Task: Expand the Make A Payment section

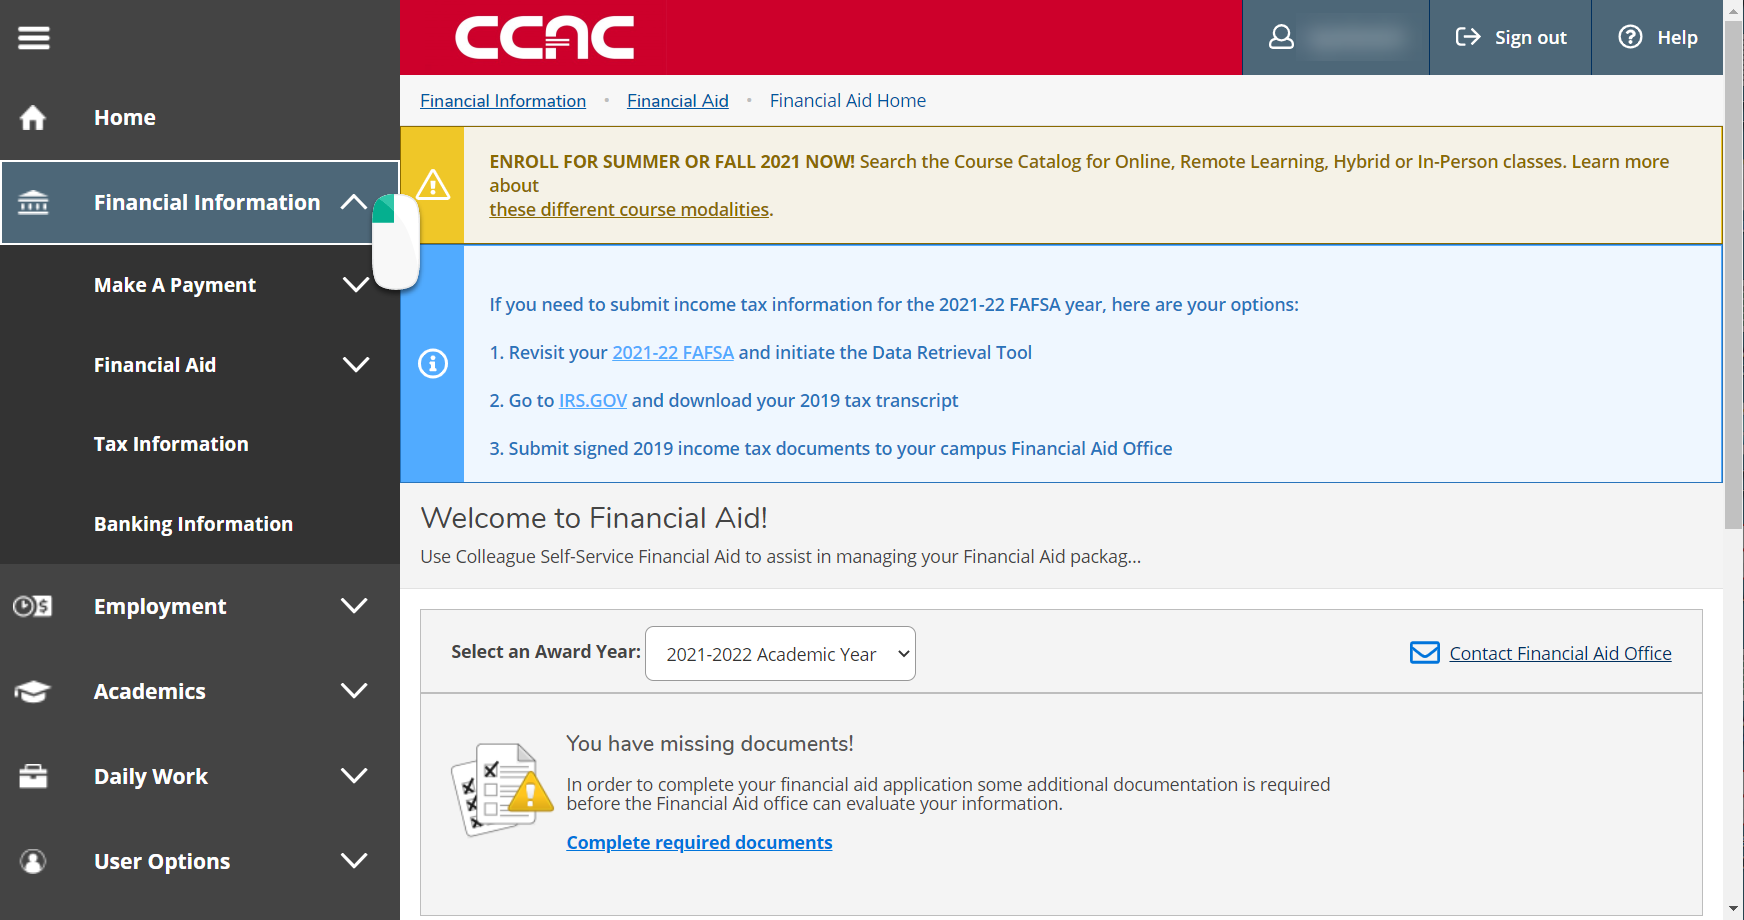Action: tap(356, 285)
